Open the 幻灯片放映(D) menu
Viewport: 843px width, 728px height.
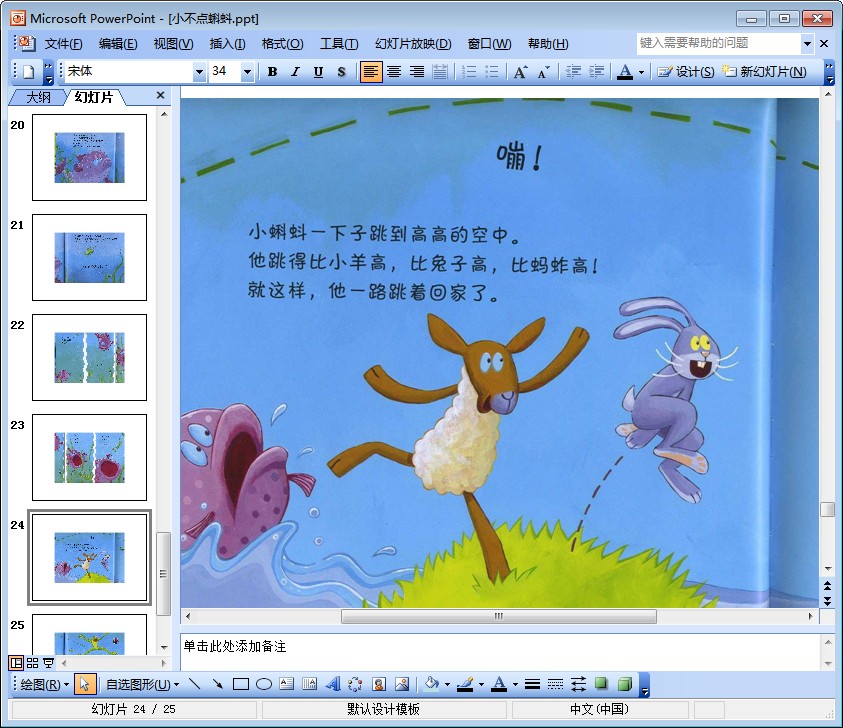click(413, 44)
